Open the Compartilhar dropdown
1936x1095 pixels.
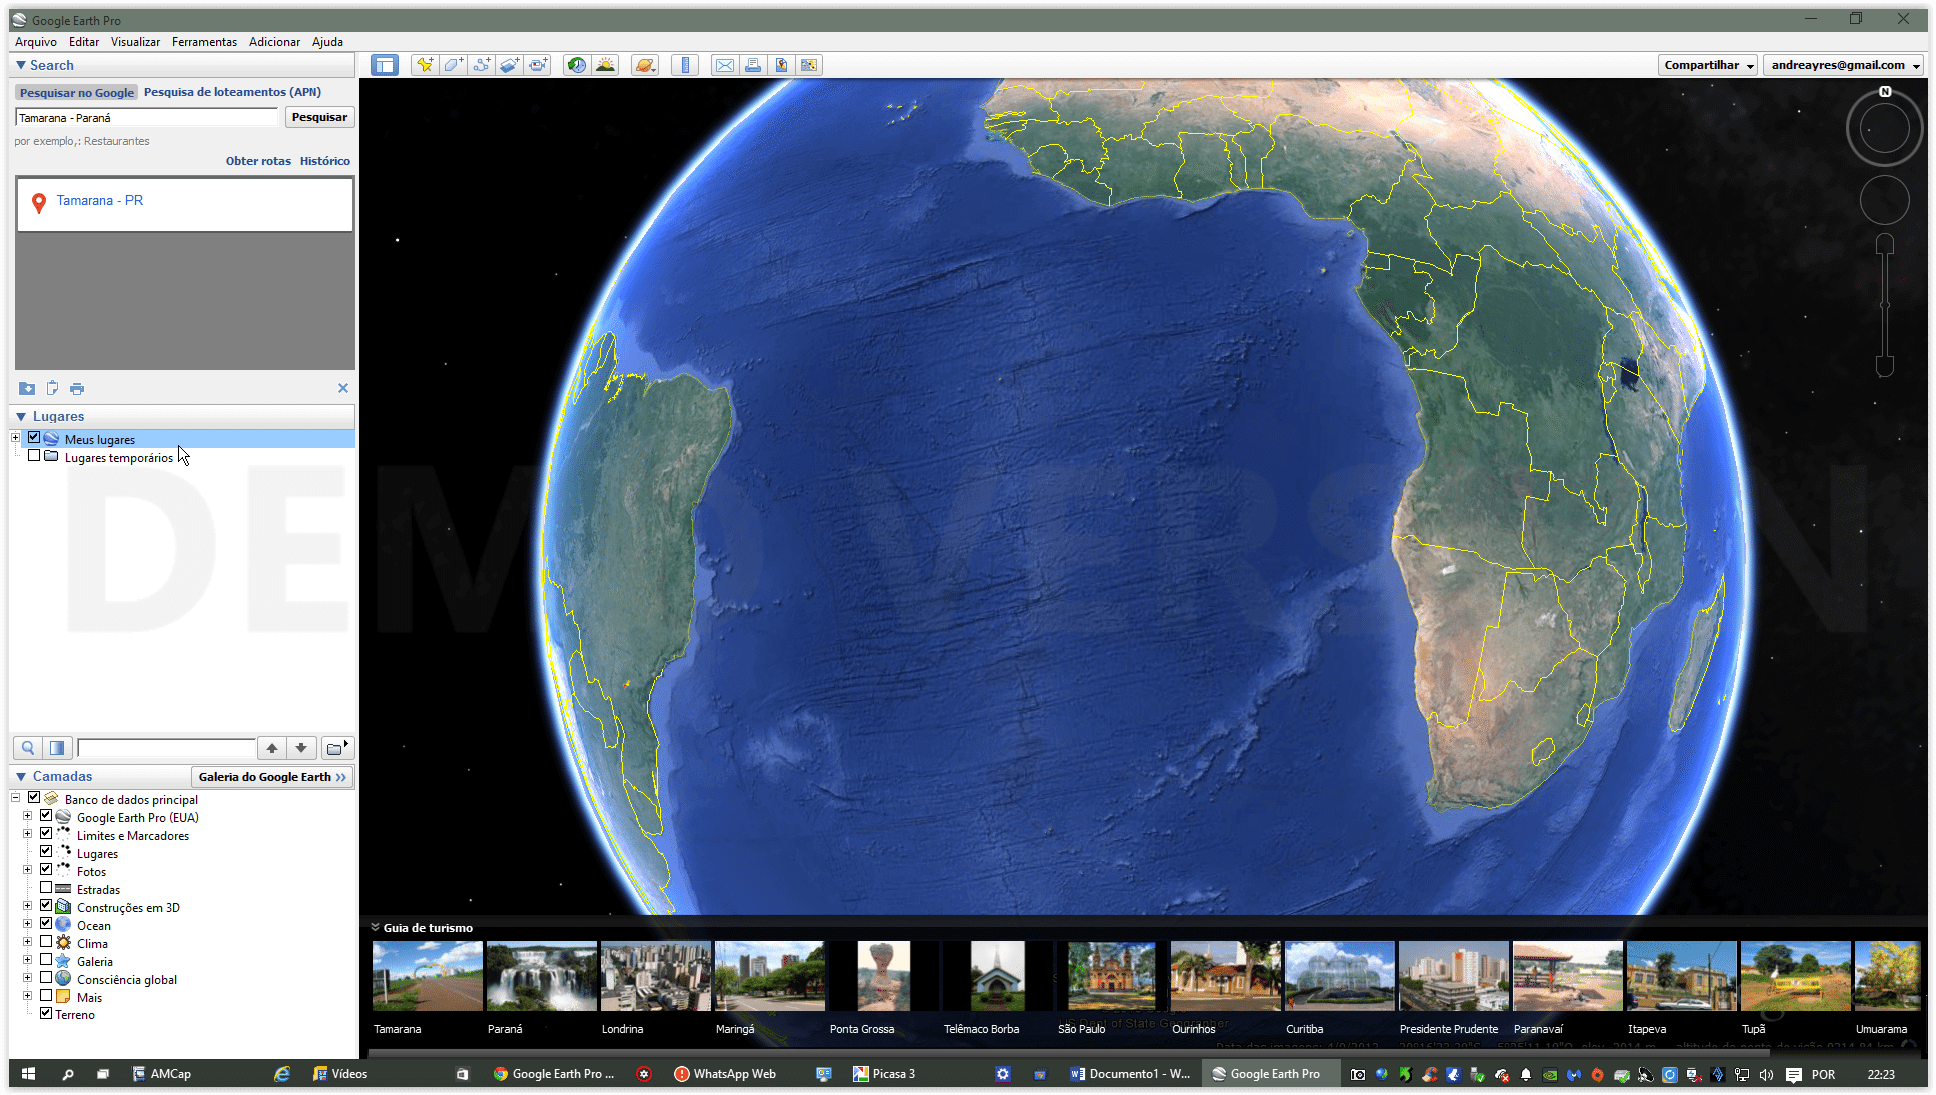tap(1707, 65)
